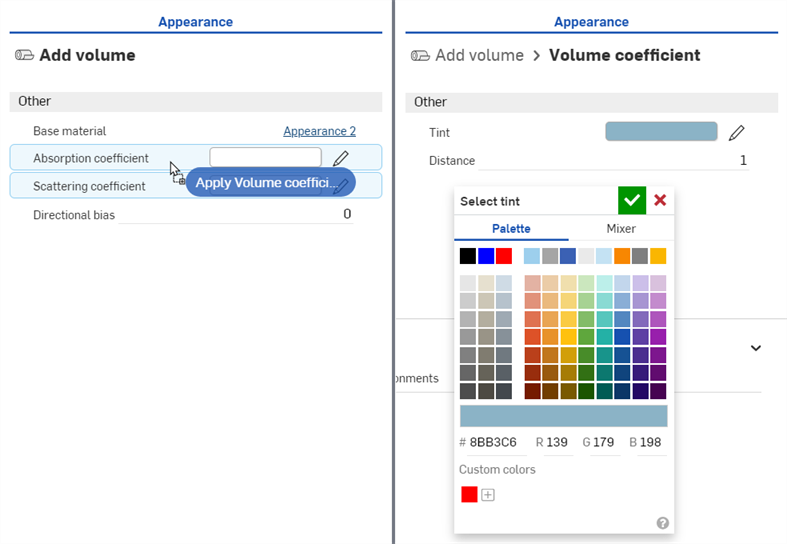The image size is (787, 544).
Task: Select Directional bias label
Action: click(74, 215)
